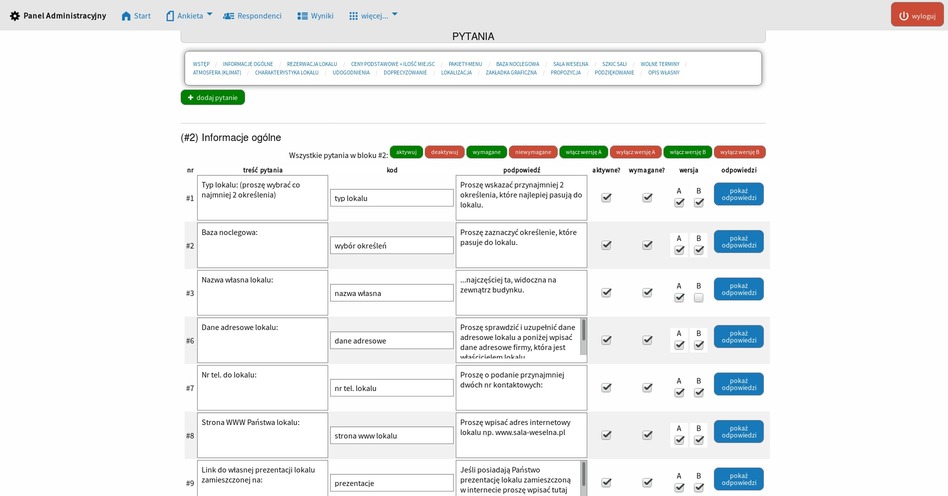This screenshot has width=948, height=496.
Task: Open Respondenci via its card icon
Action: click(x=229, y=16)
